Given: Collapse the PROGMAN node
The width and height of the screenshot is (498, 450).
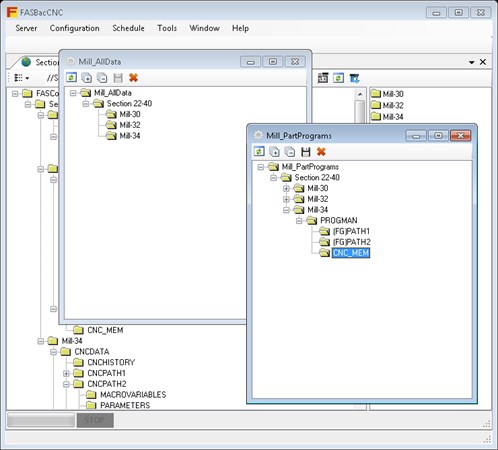Looking at the screenshot, I should point(299,220).
